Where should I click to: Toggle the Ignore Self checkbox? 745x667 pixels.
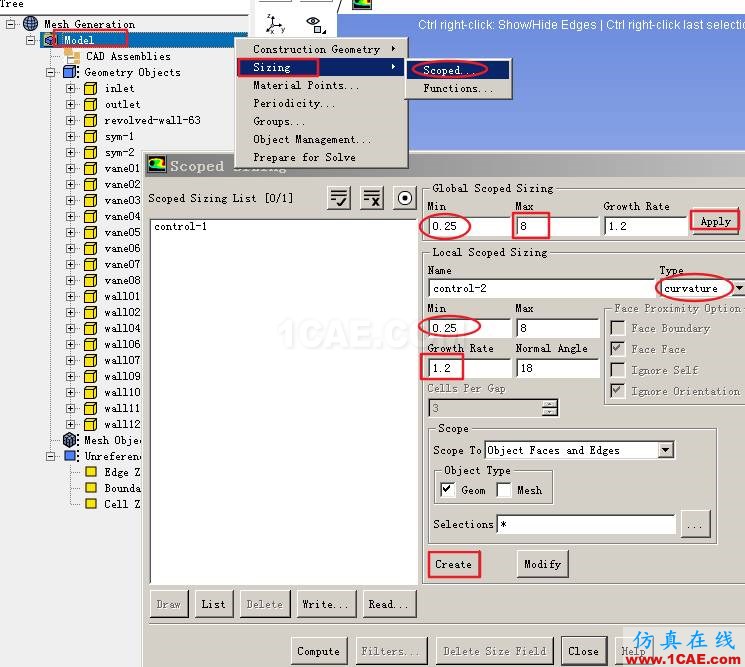(x=618, y=370)
